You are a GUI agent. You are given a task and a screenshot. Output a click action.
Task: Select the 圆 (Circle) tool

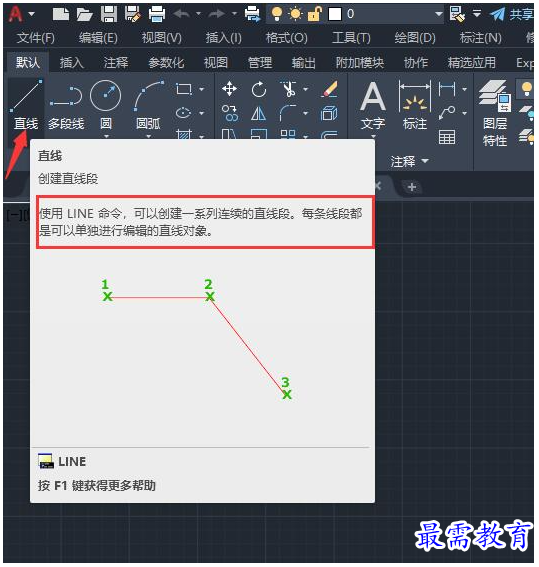click(x=105, y=105)
